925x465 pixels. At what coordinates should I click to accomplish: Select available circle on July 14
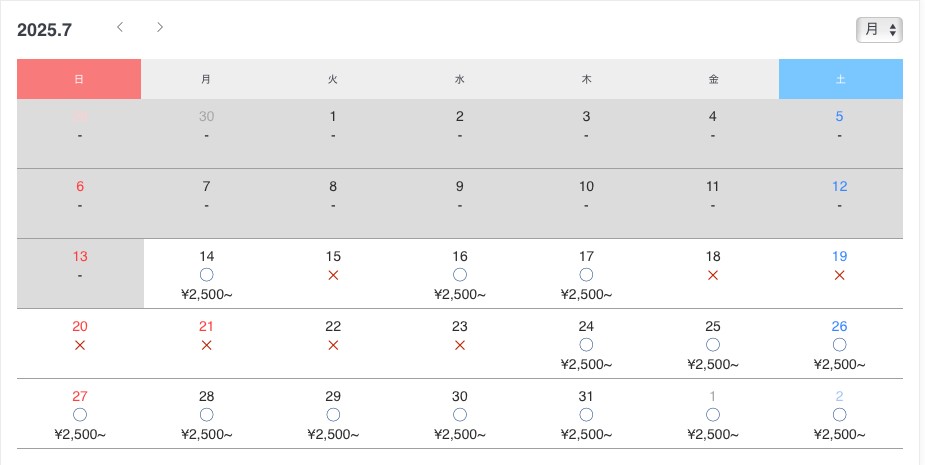pyautogui.click(x=206, y=274)
